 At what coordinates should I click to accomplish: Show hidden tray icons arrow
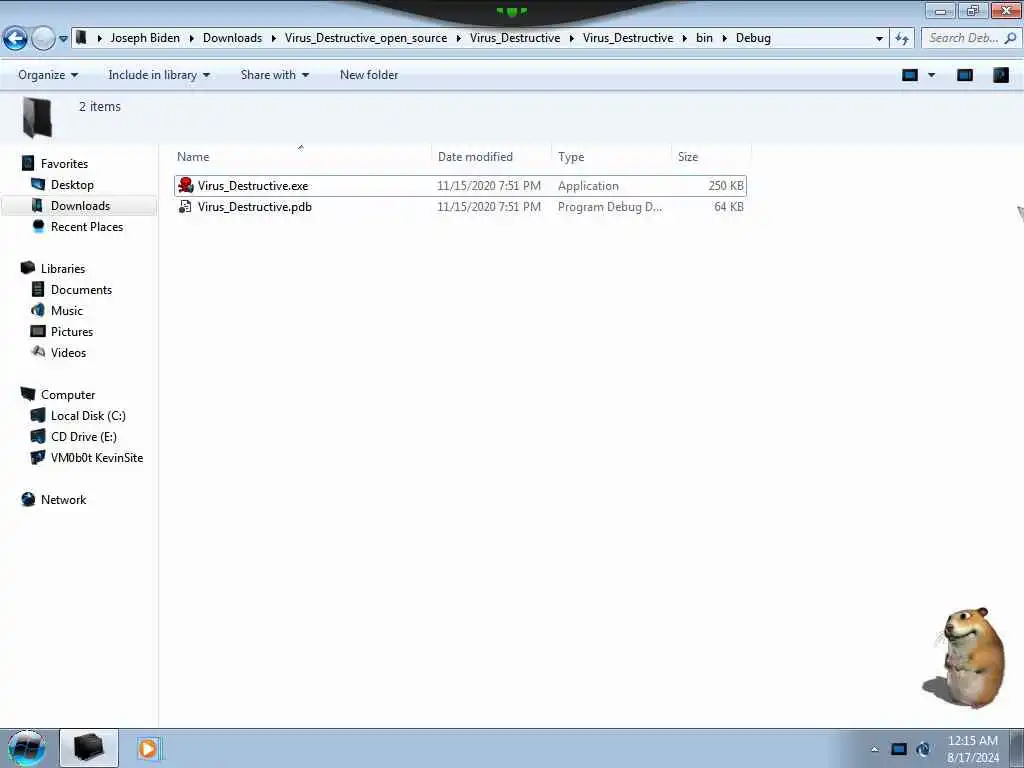(874, 749)
